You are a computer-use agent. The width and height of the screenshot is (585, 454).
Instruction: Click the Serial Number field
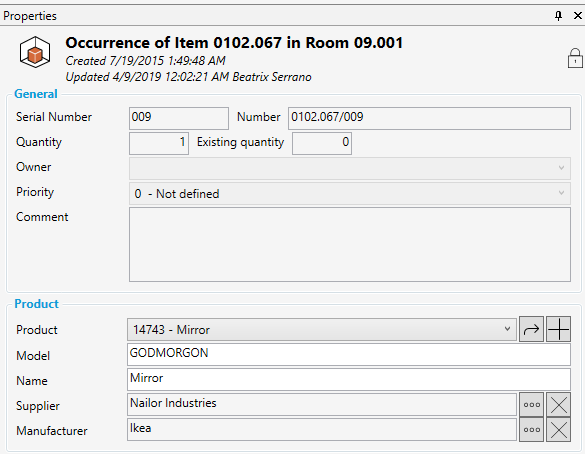click(x=179, y=118)
